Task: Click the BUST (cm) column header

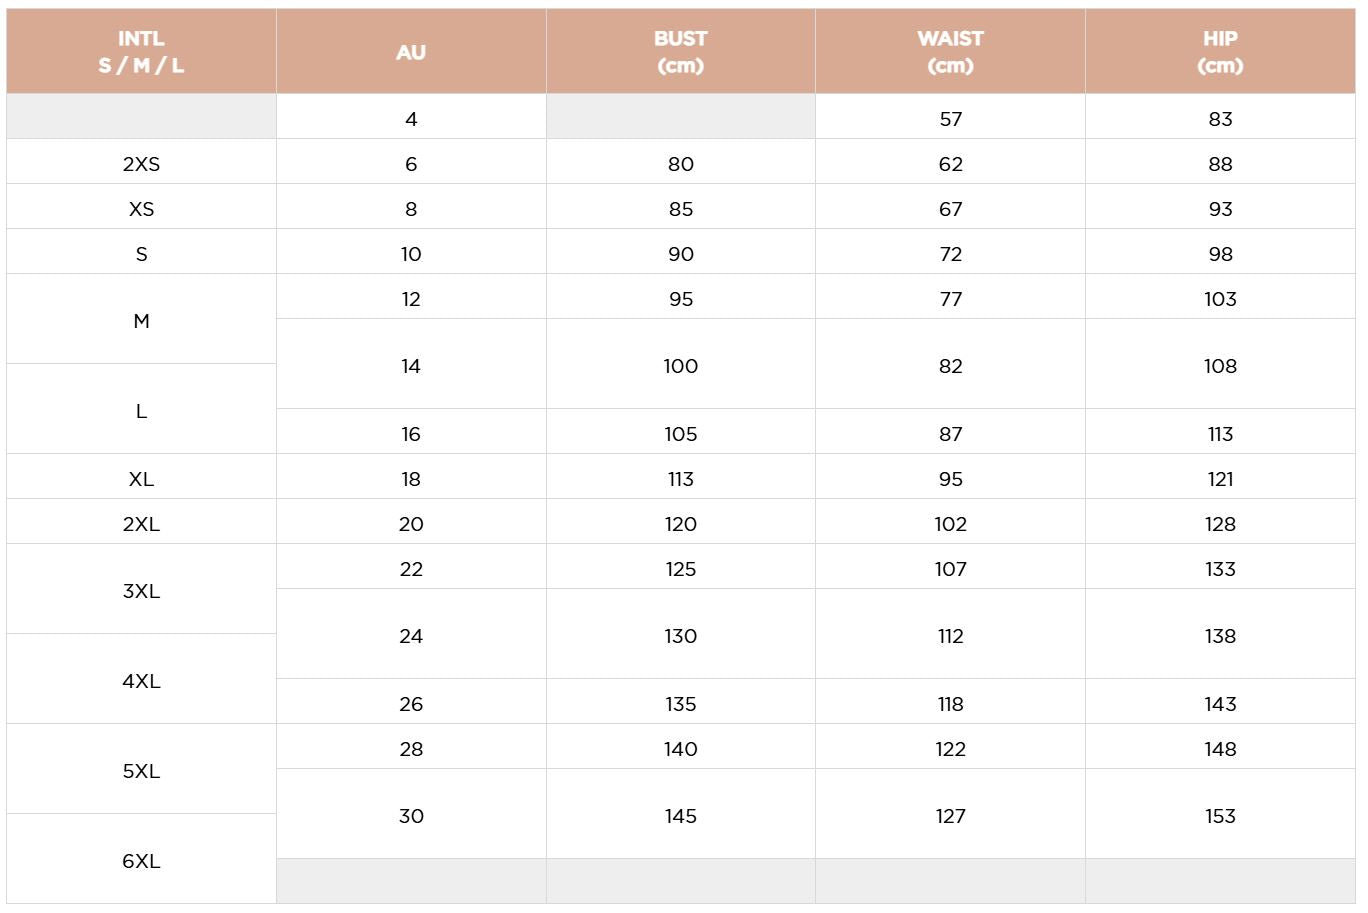Action: pyautogui.click(x=680, y=52)
